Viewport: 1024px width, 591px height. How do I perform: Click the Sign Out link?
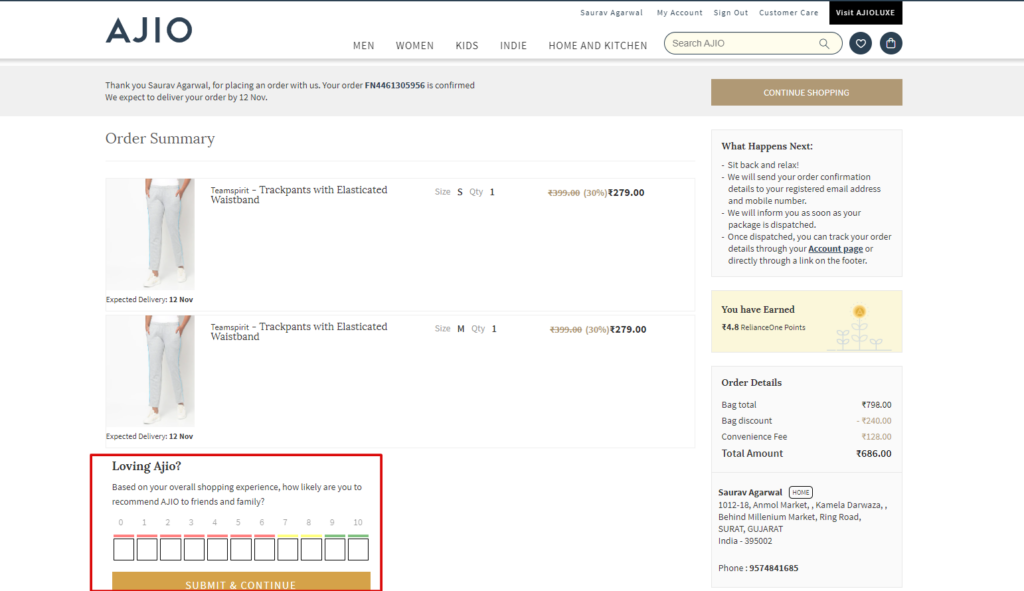coord(731,12)
